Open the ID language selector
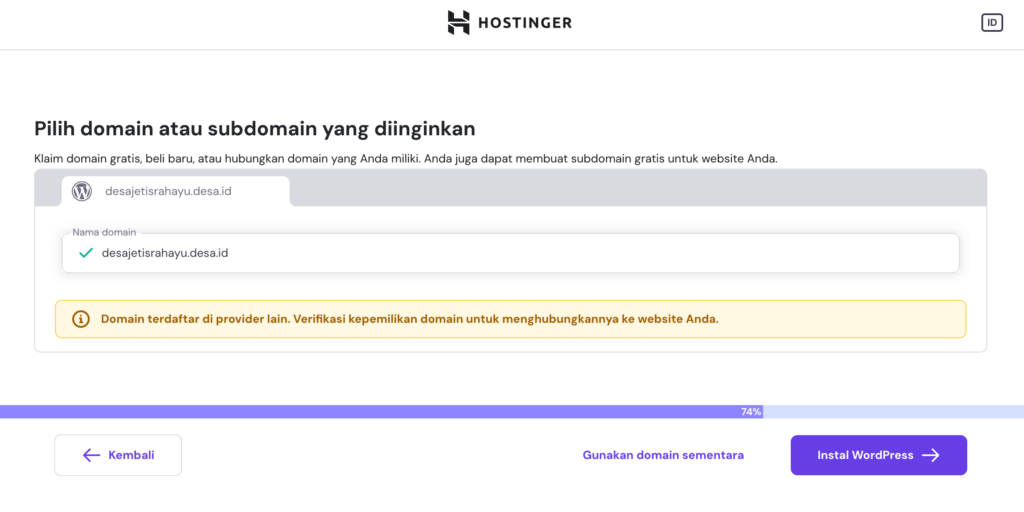Viewport: 1024px width, 512px height. point(992,22)
